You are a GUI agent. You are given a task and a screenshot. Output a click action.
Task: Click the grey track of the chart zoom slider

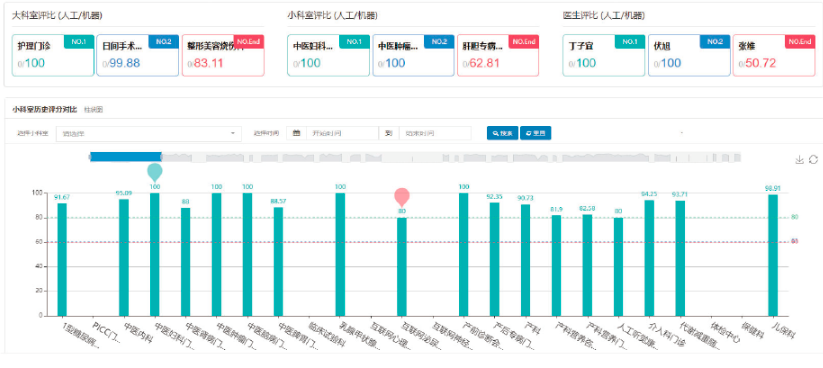pyautogui.click(x=451, y=156)
